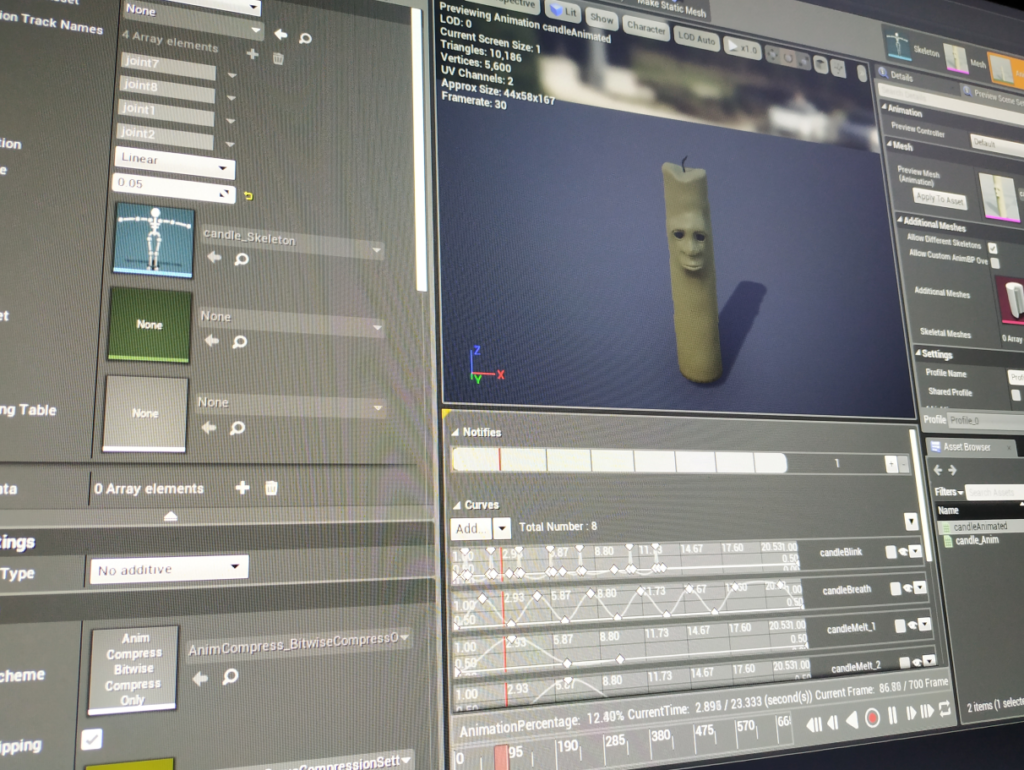Toggle the candleBlink curve checkbox

[891, 553]
